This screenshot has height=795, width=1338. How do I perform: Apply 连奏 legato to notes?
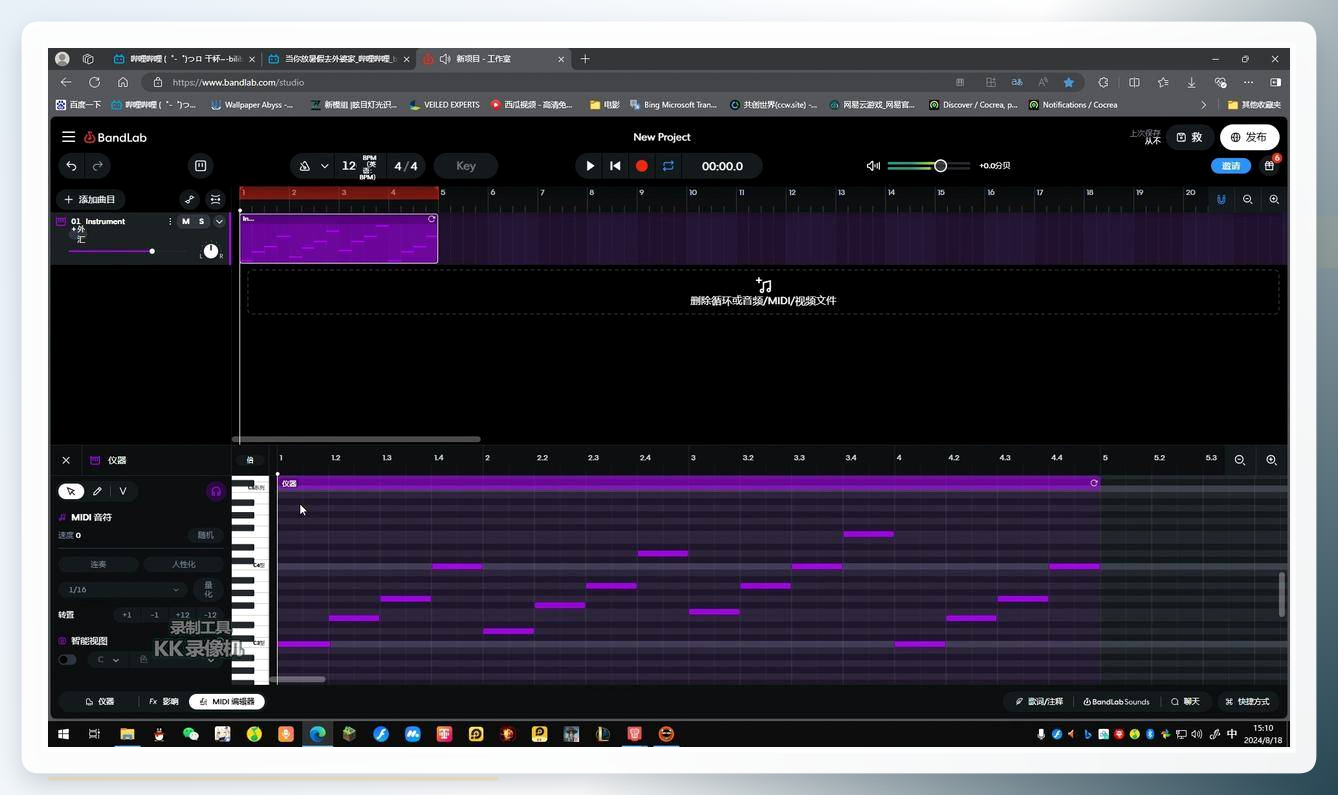pos(98,564)
